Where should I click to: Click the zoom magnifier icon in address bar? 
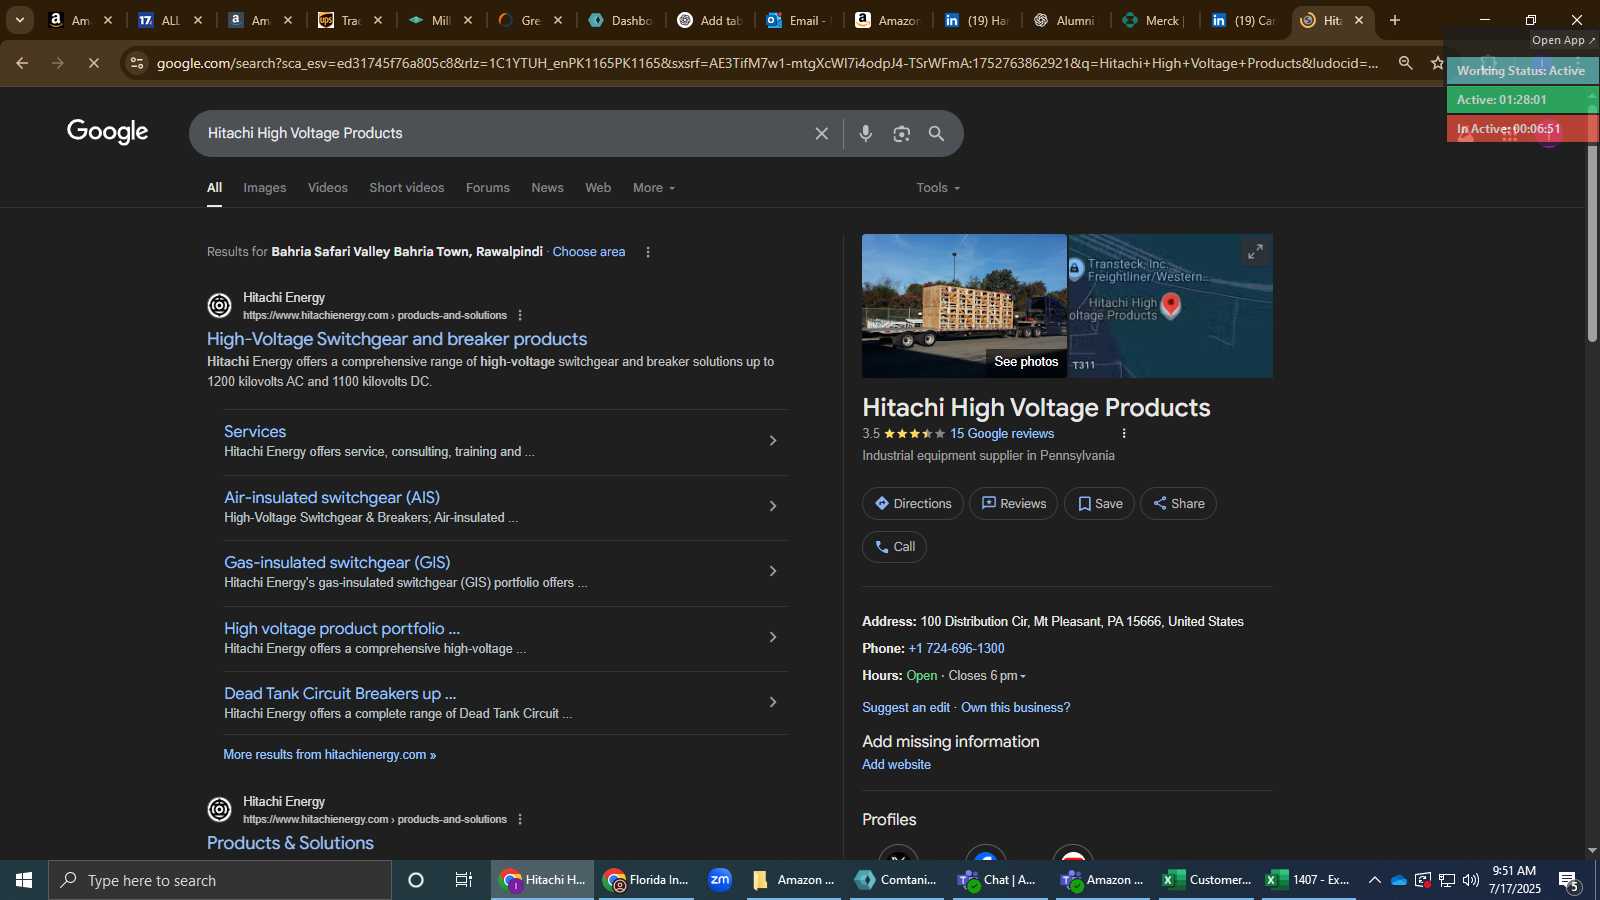[x=1405, y=63]
